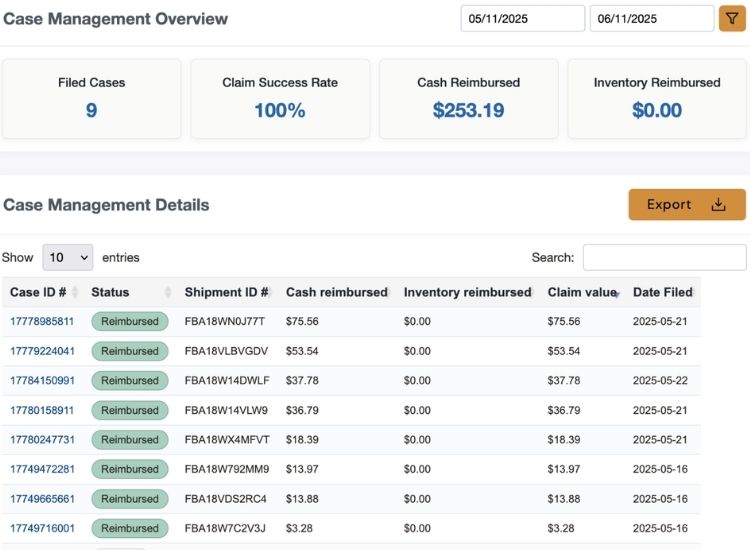Select date filed 2025-05-22
The image size is (750, 550).
click(x=660, y=381)
